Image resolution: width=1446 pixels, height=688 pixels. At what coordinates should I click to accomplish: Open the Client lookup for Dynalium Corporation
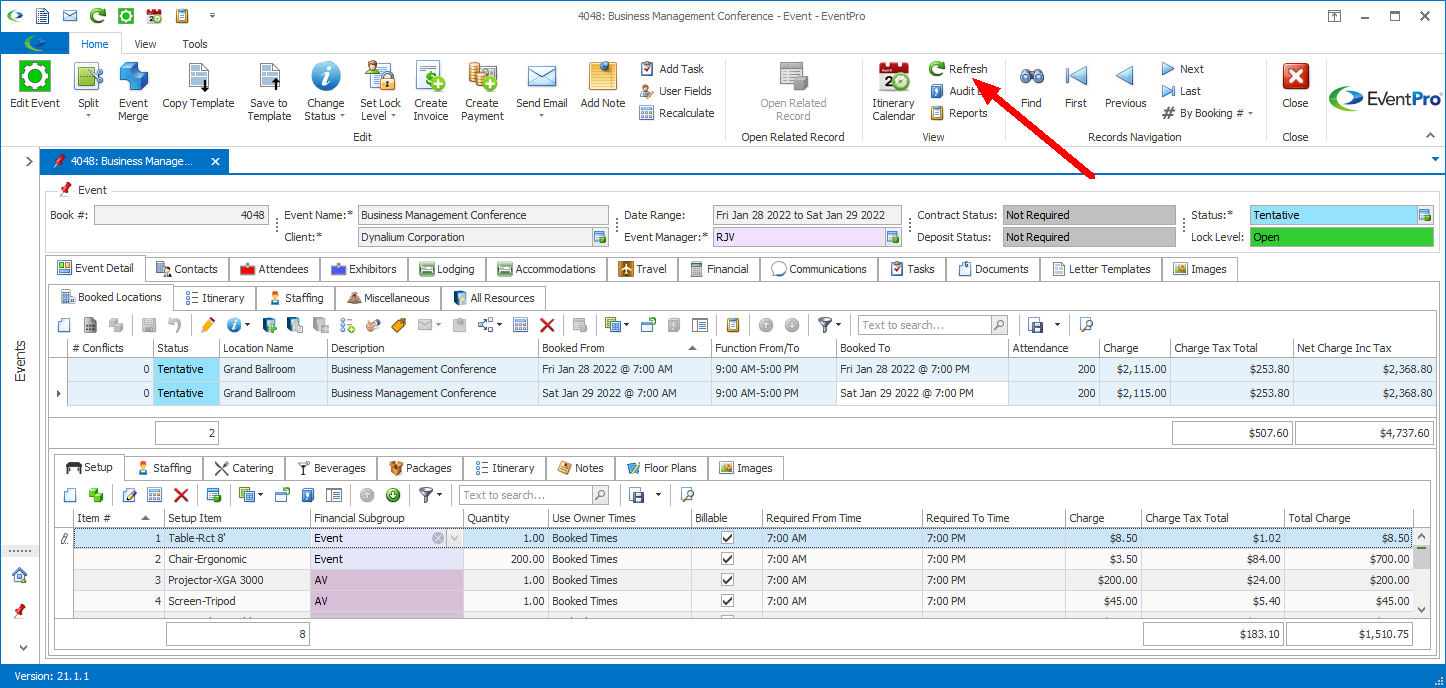600,237
